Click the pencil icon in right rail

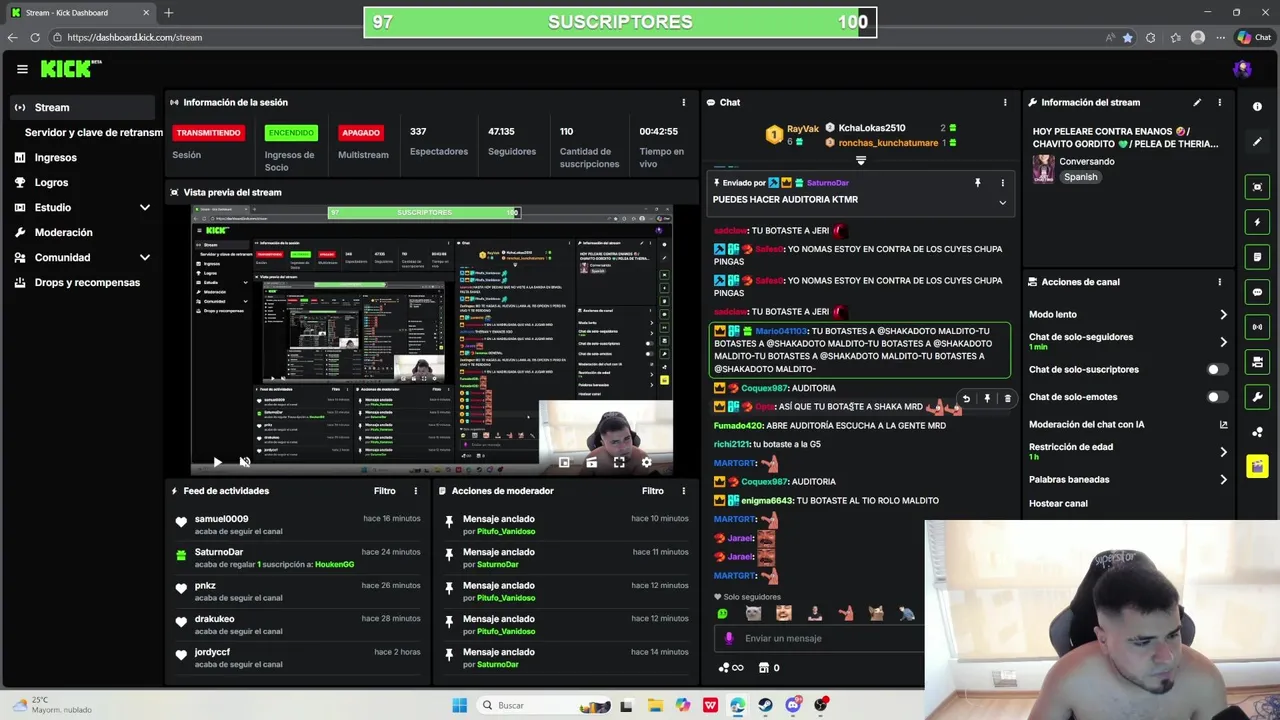pos(1257,142)
